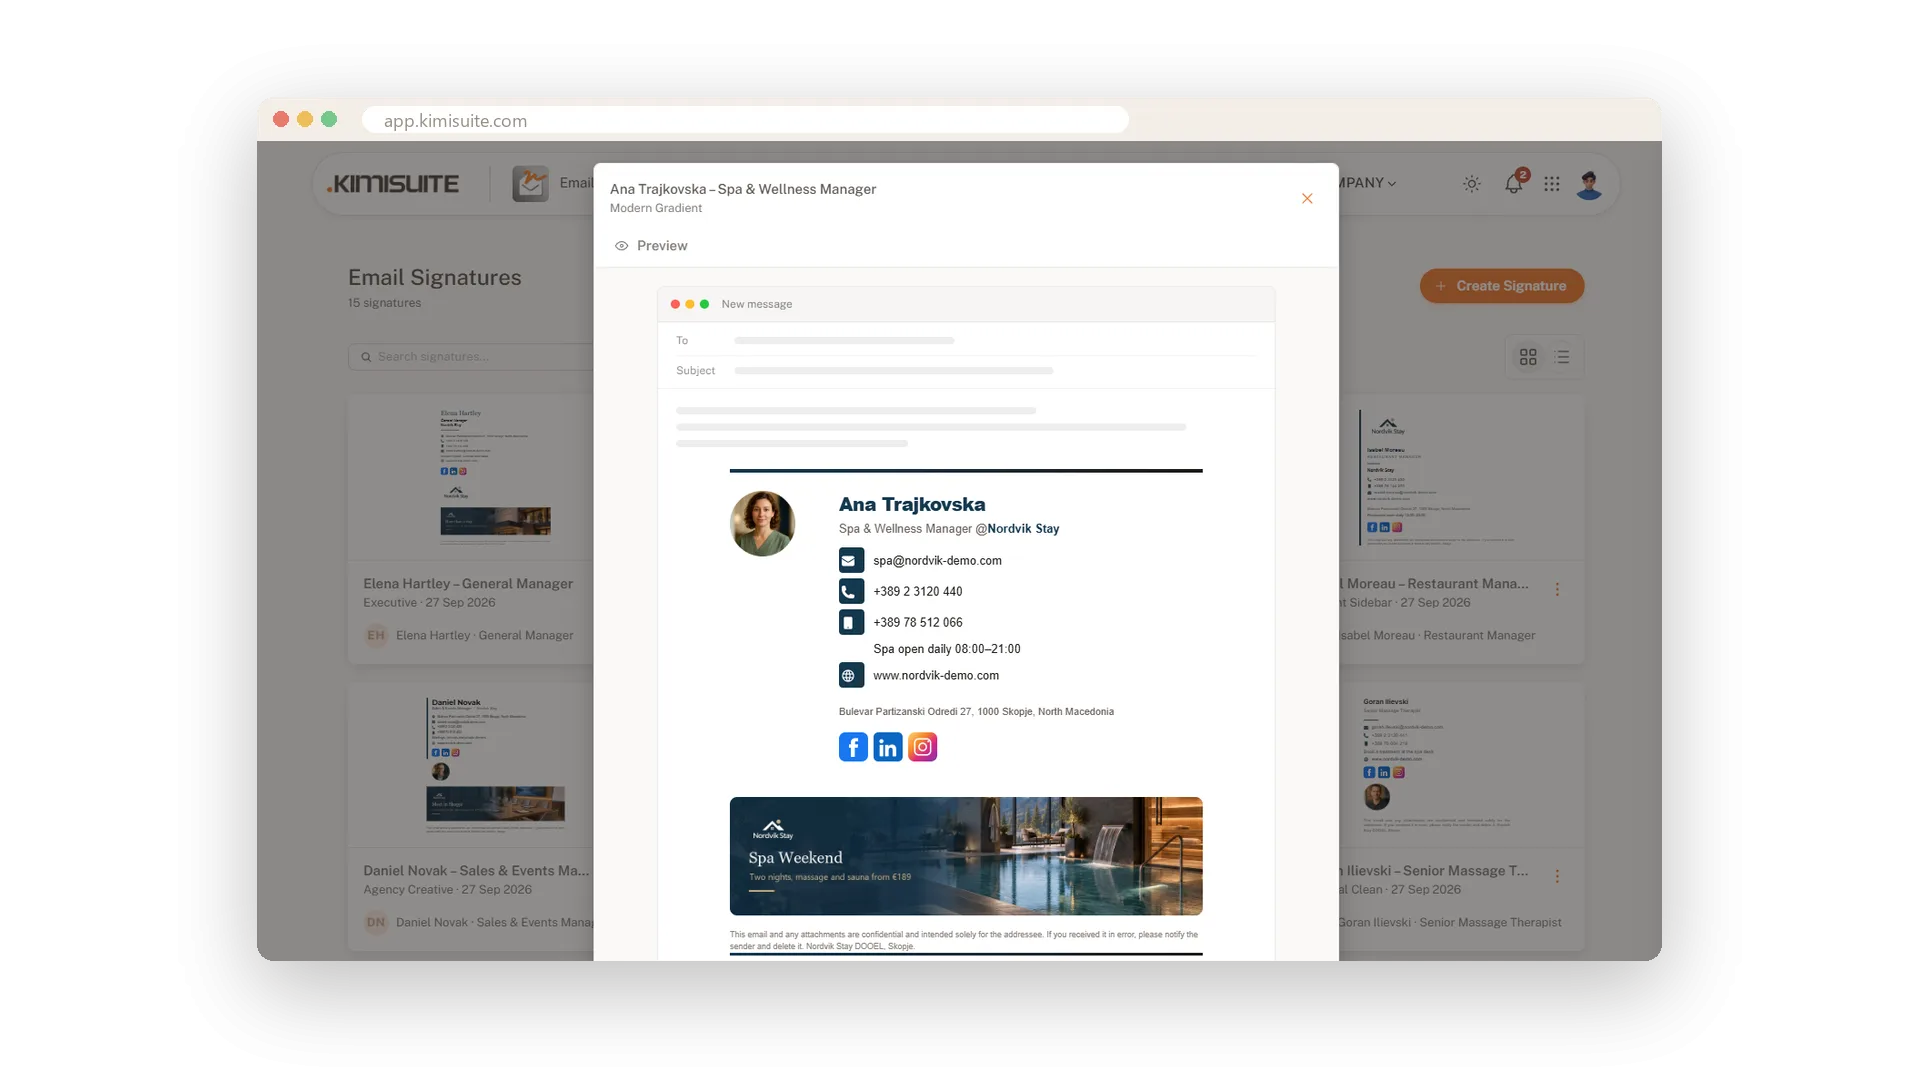Open the apps grid launcher icon
Image resolution: width=1920 pixels, height=1080 pixels.
point(1552,184)
